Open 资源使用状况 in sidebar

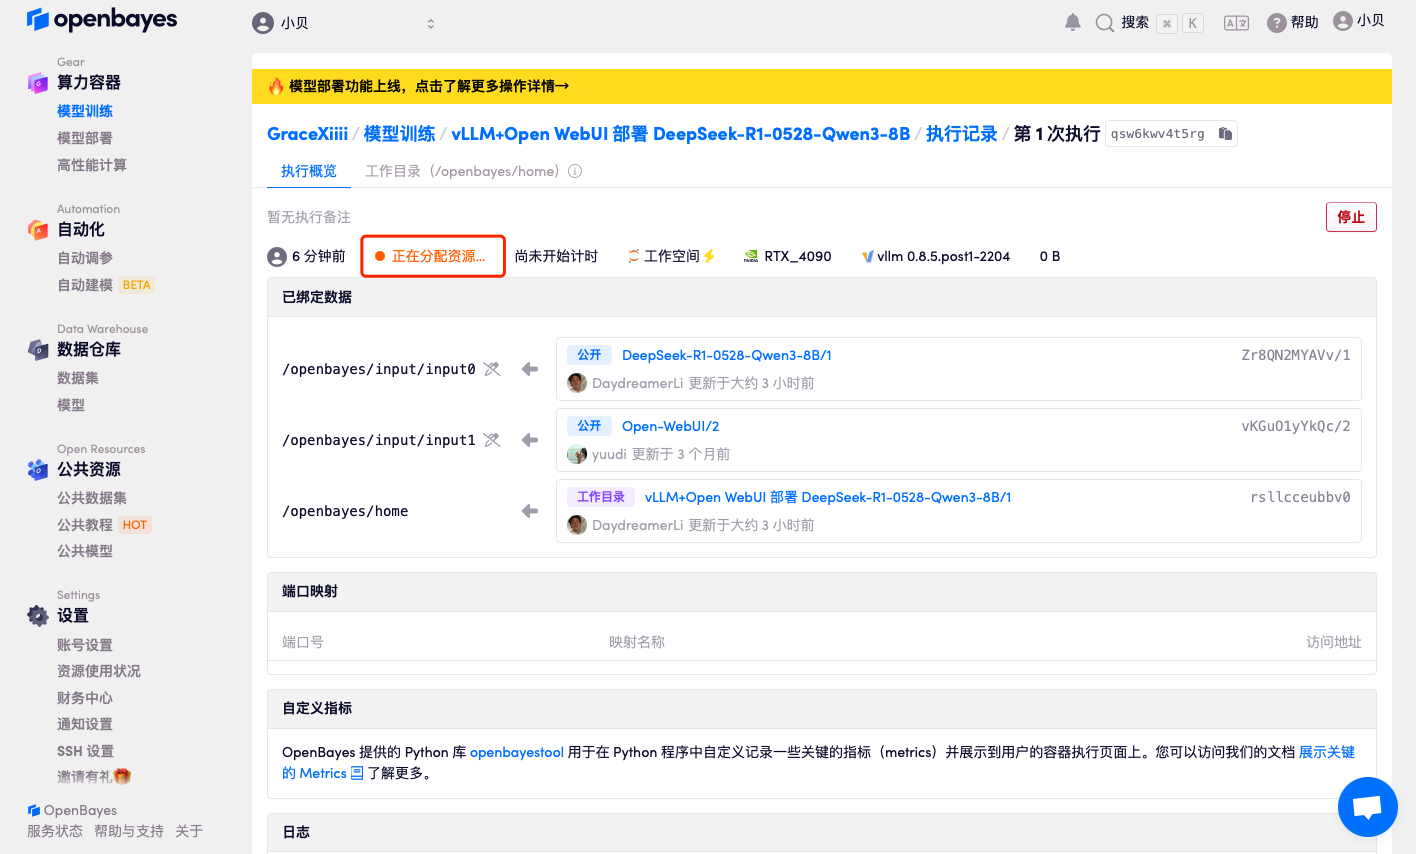click(99, 671)
